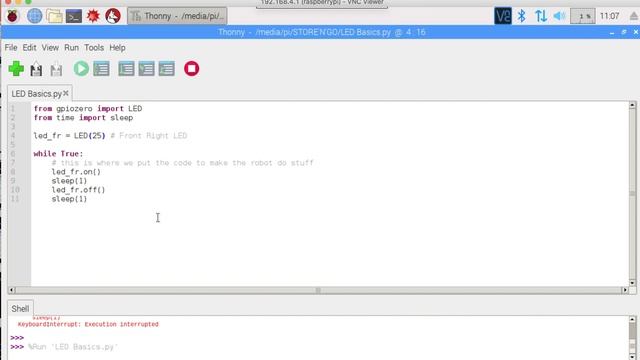640x360 pixels.
Task: Click the 'led_fr.on()' line
Action: tap(76, 172)
